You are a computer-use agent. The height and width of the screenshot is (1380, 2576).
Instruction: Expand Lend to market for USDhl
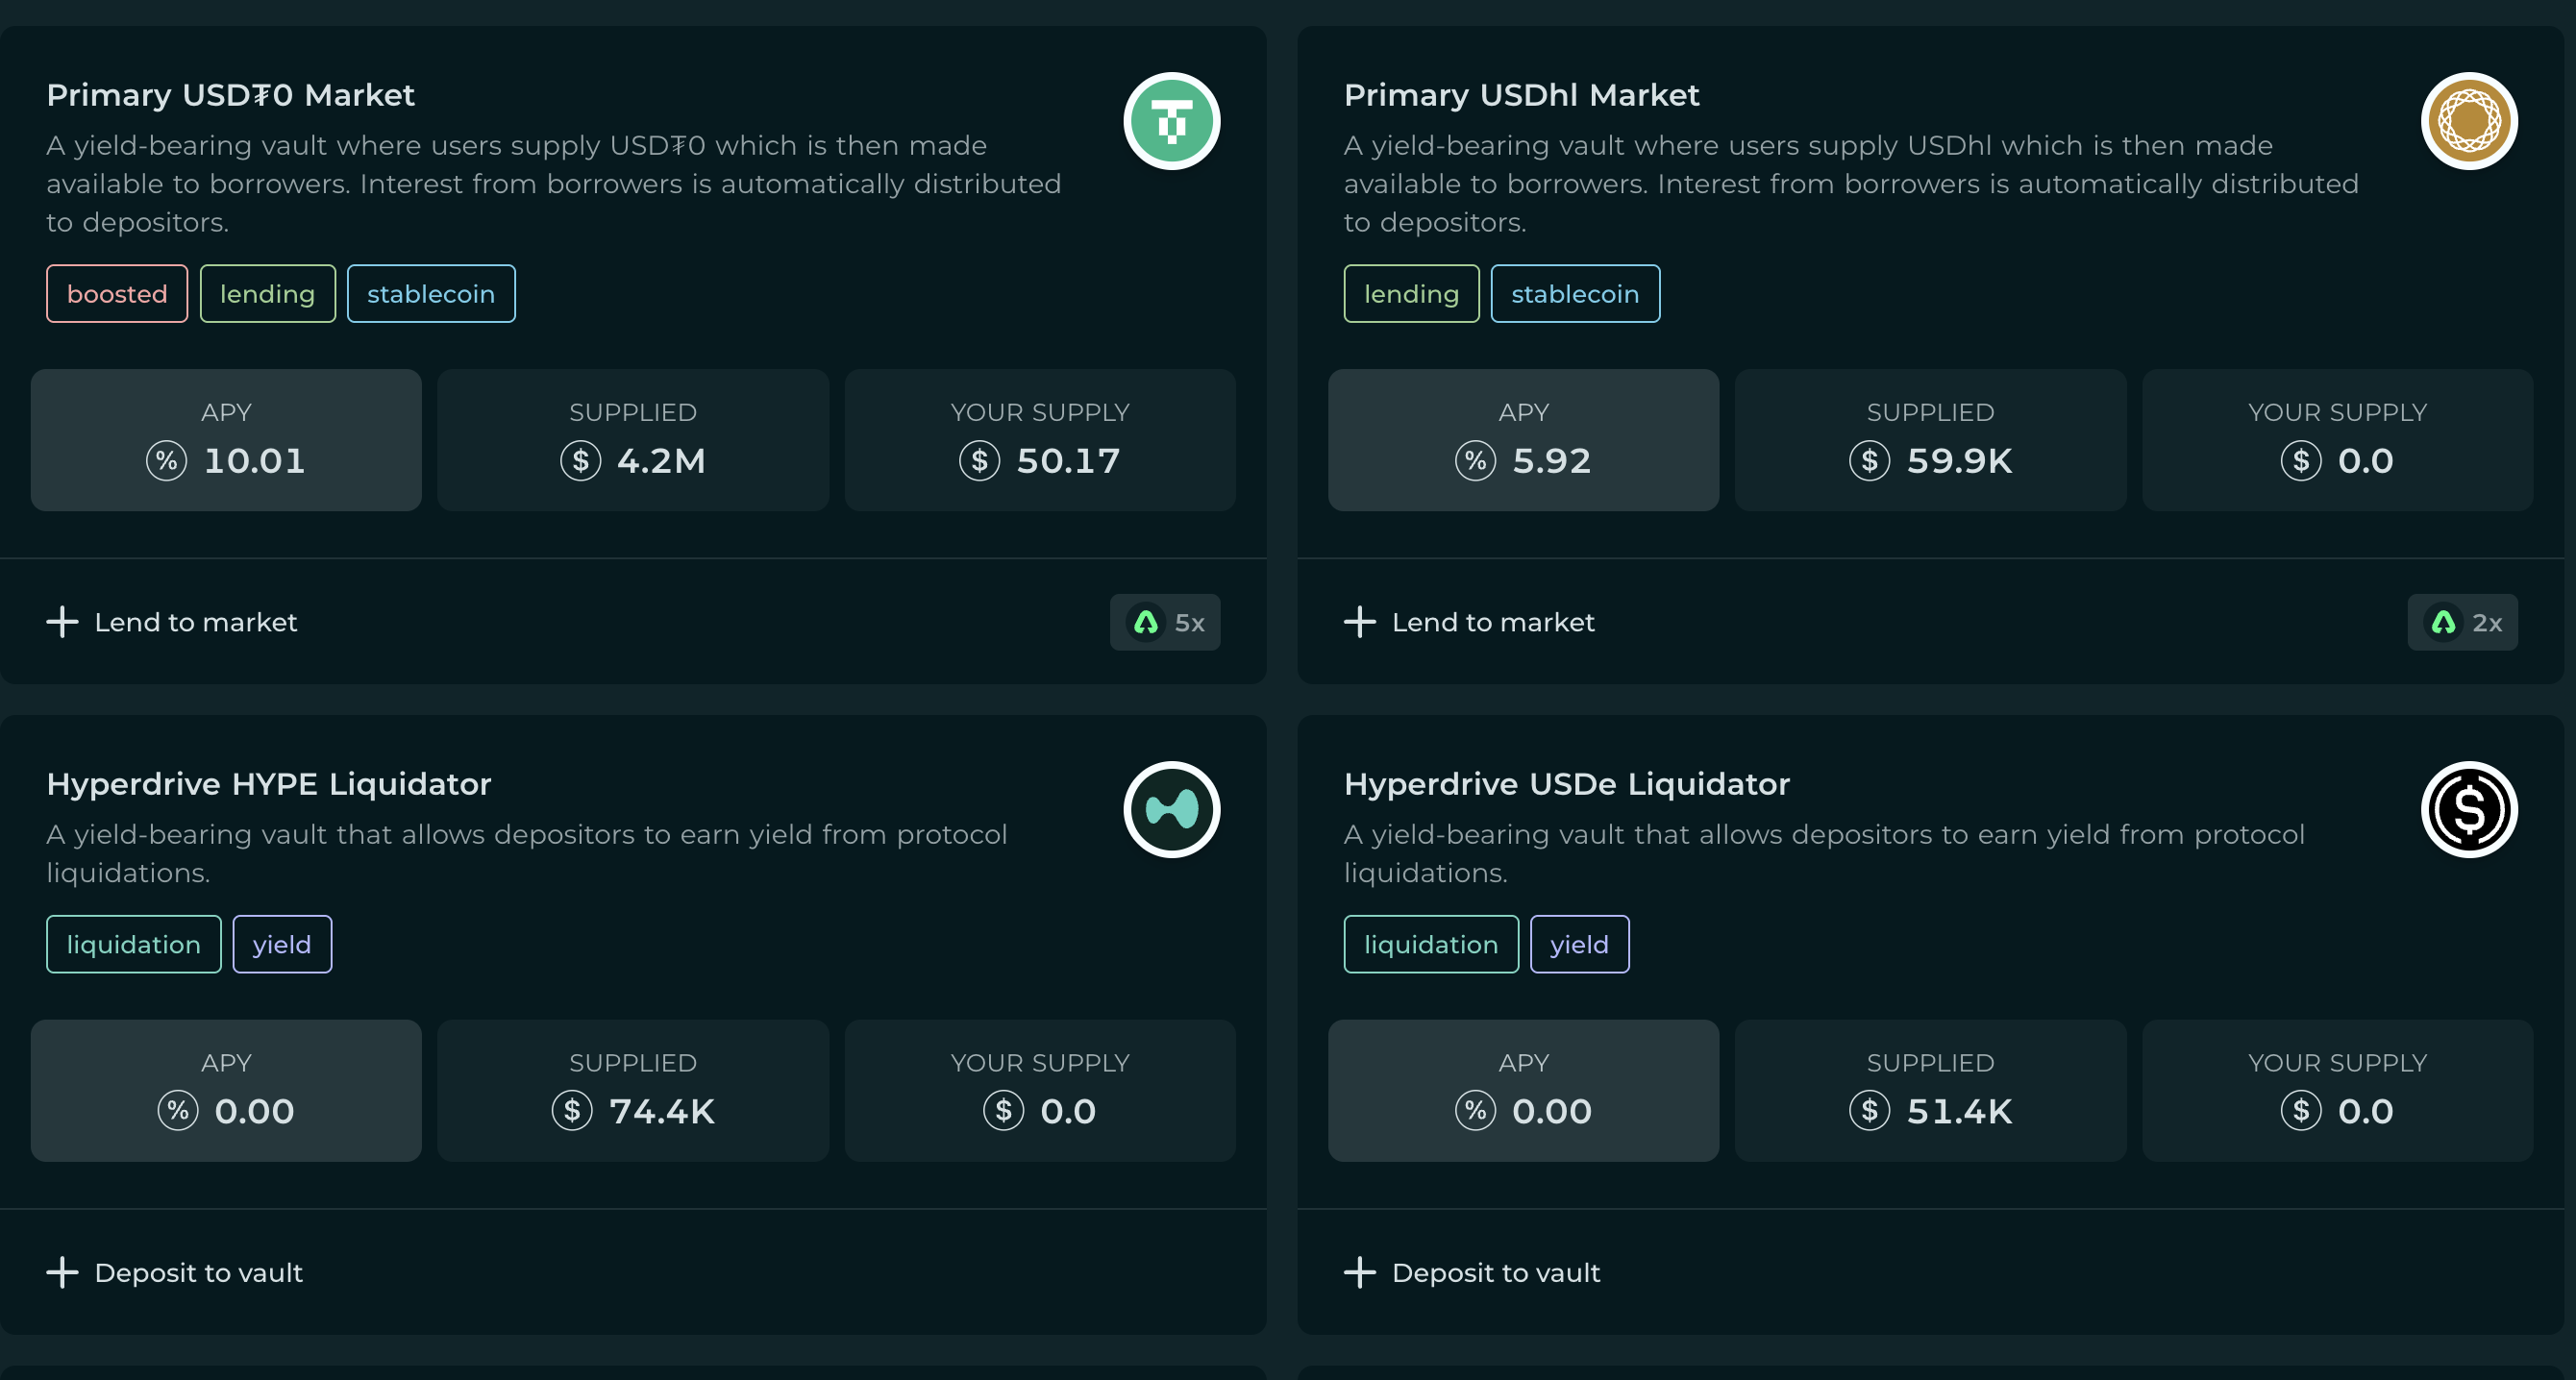pos(1492,622)
